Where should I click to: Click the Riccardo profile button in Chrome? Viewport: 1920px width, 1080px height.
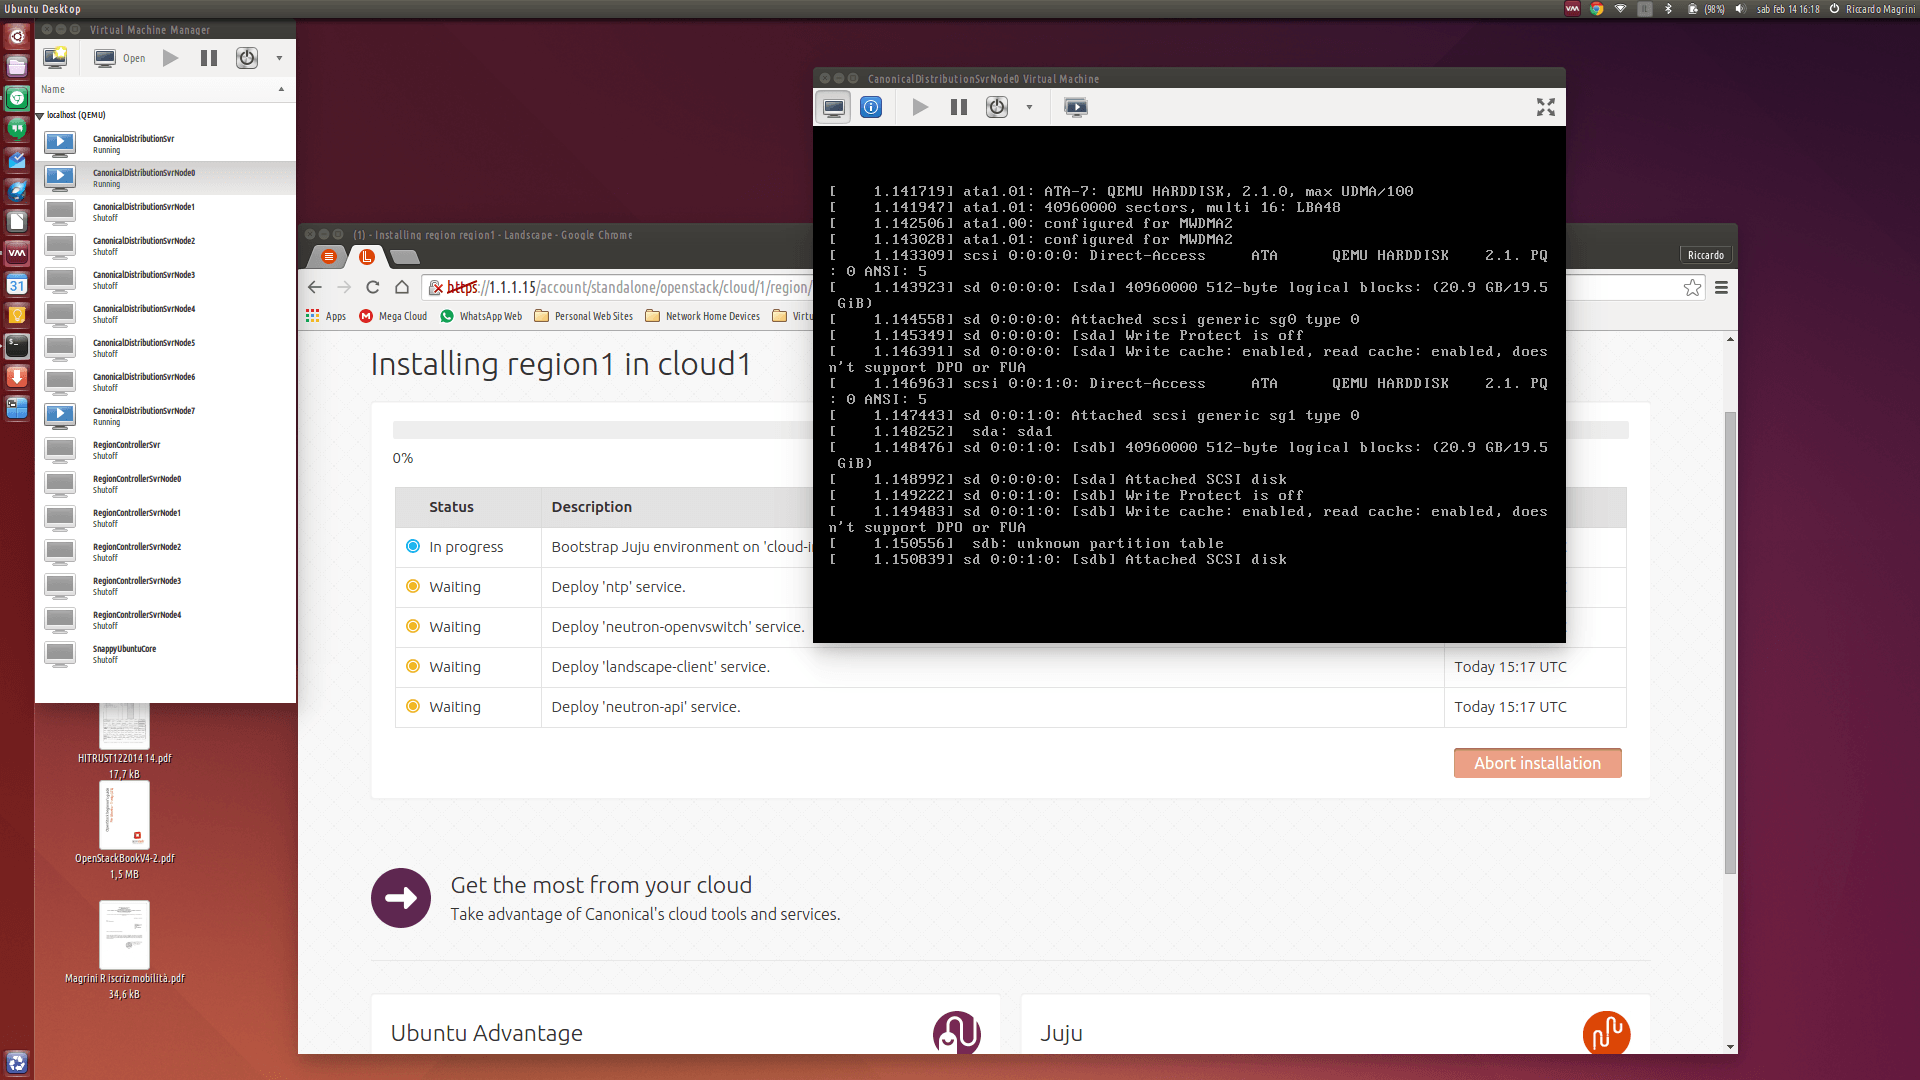[1705, 255]
